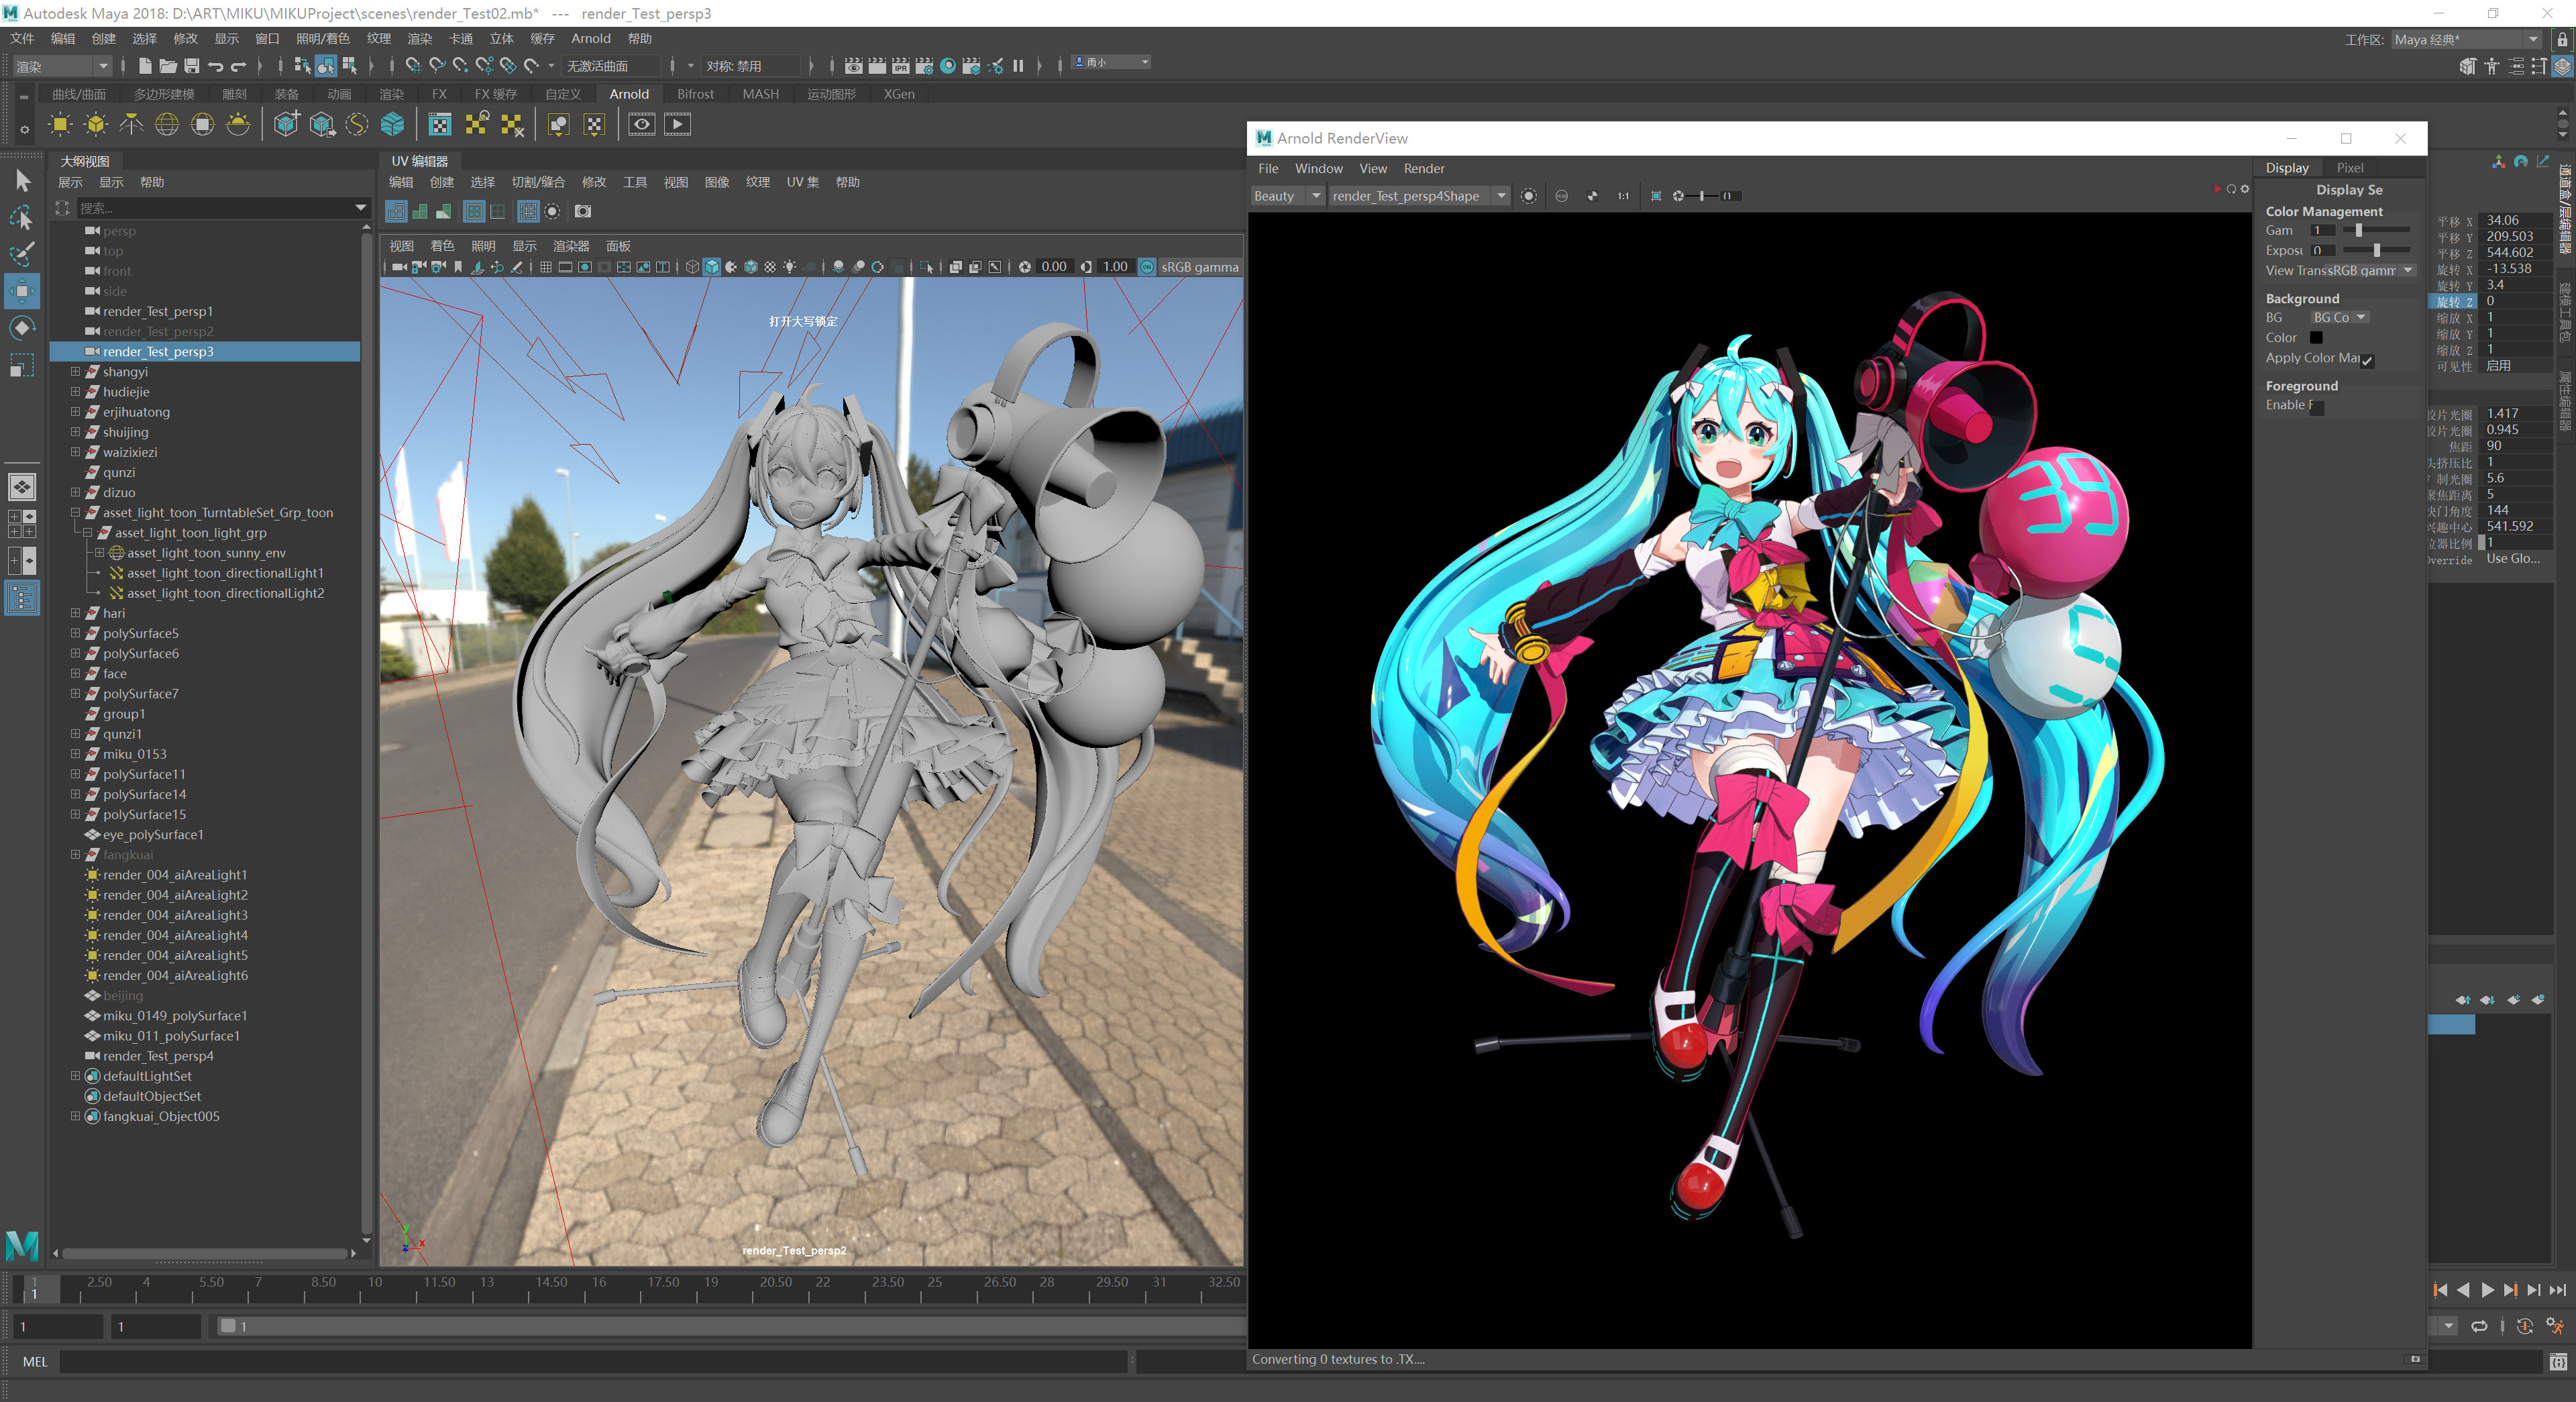Toggle UV editor grid display icon

pos(528,211)
